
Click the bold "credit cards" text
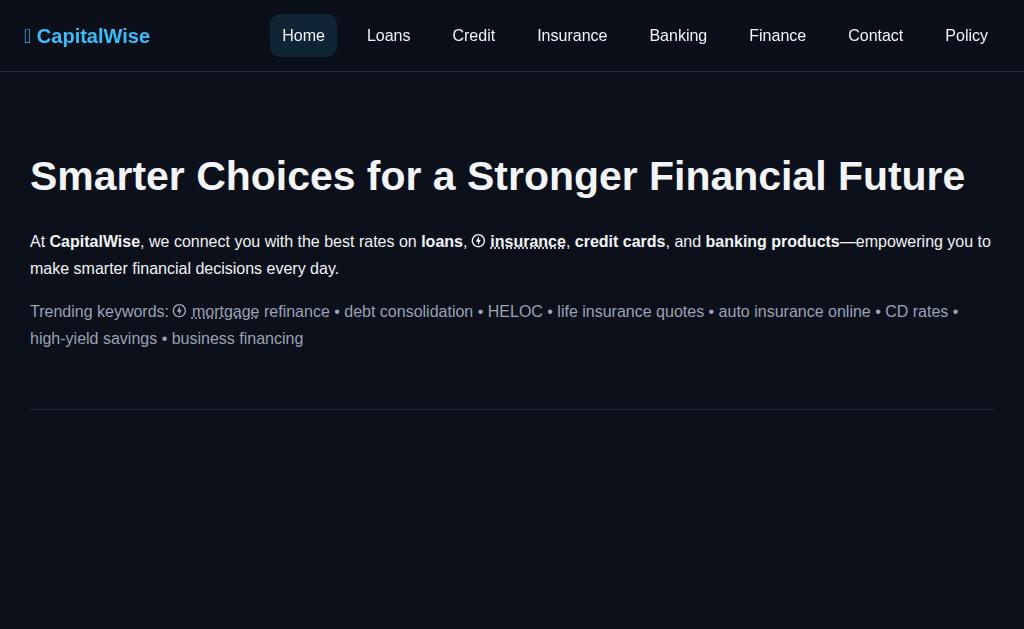pos(620,242)
